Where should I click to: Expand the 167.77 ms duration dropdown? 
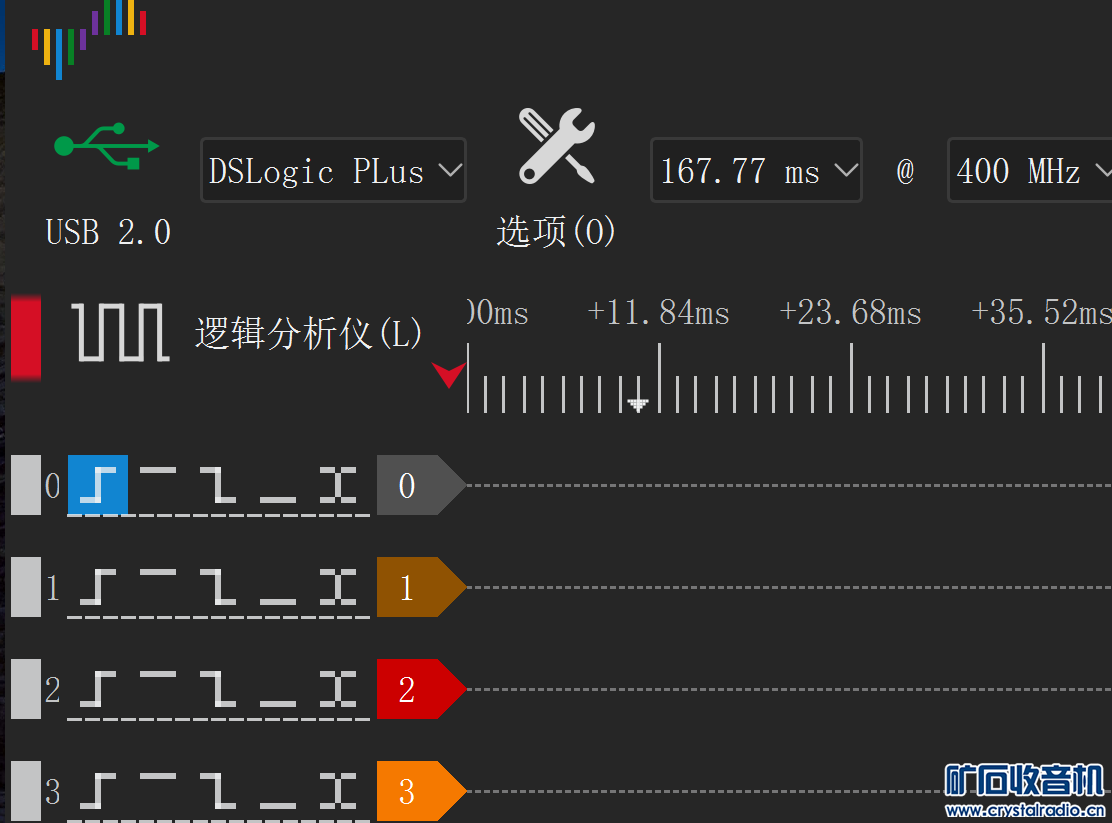click(756, 170)
